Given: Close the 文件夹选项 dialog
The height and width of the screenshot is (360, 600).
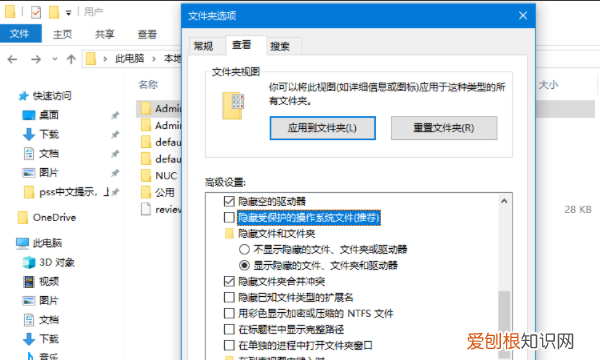Looking at the screenshot, I should tap(523, 15).
